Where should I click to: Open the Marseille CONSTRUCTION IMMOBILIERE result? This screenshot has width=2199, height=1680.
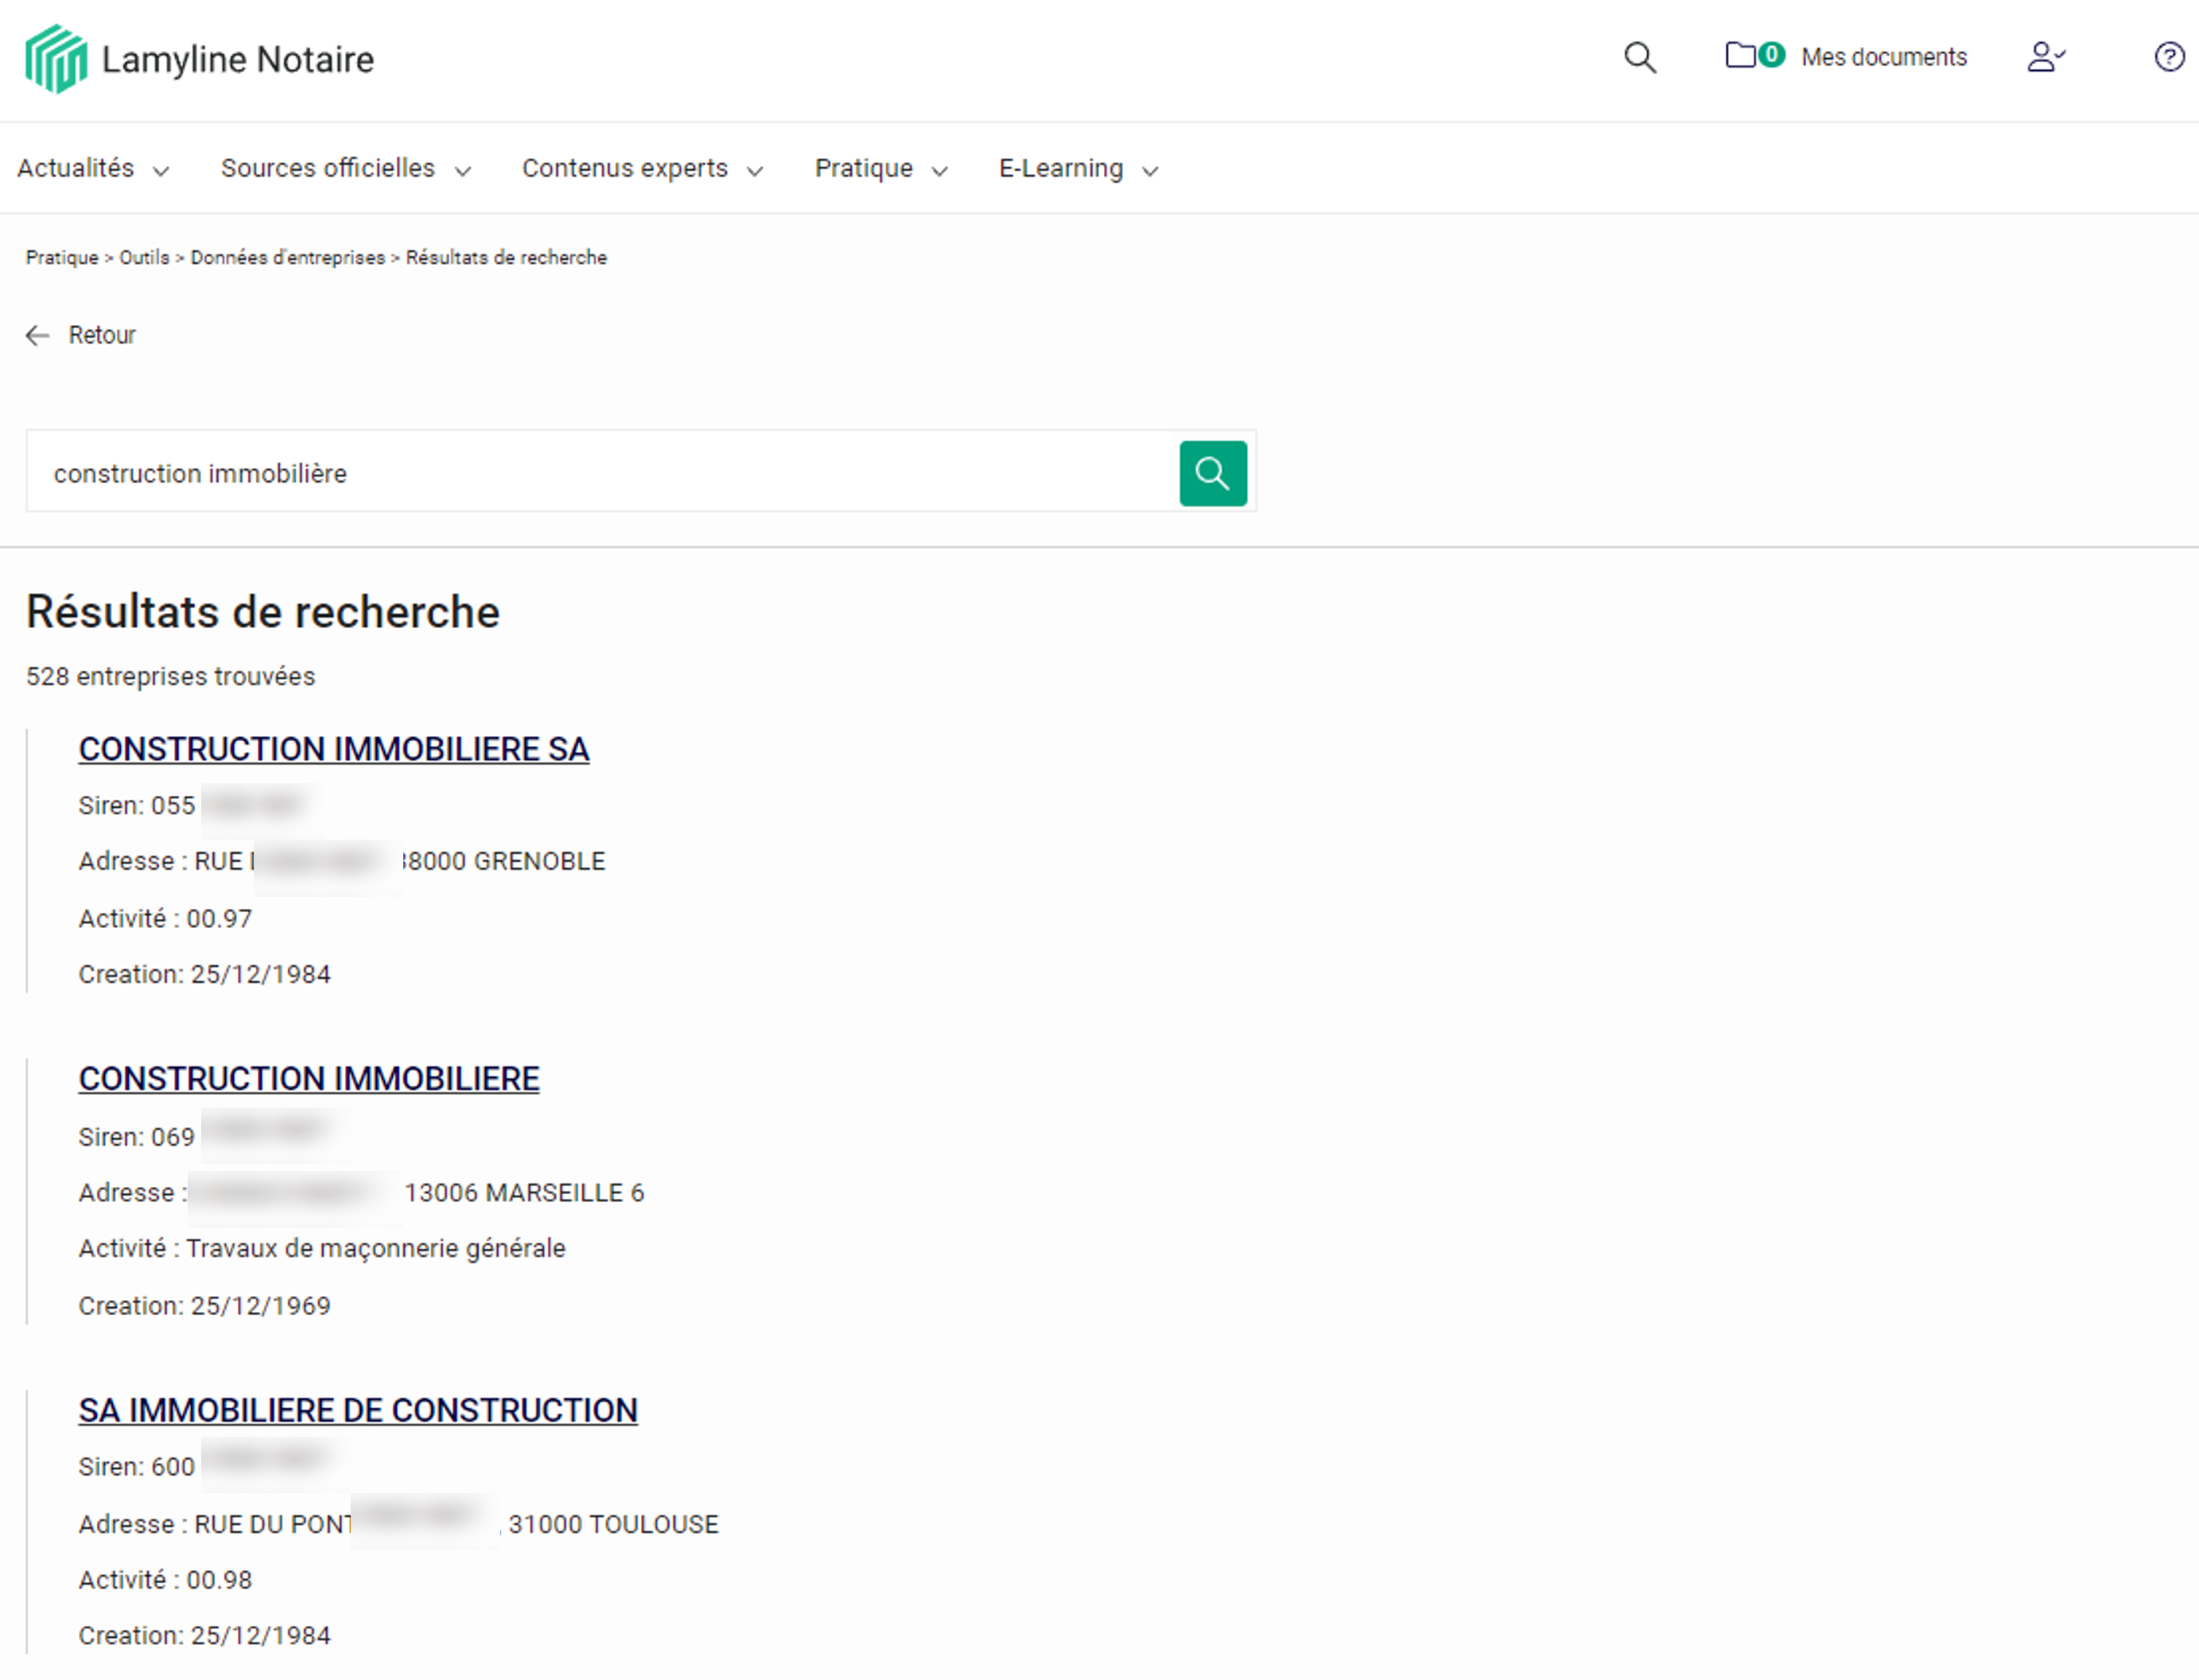click(x=309, y=1078)
